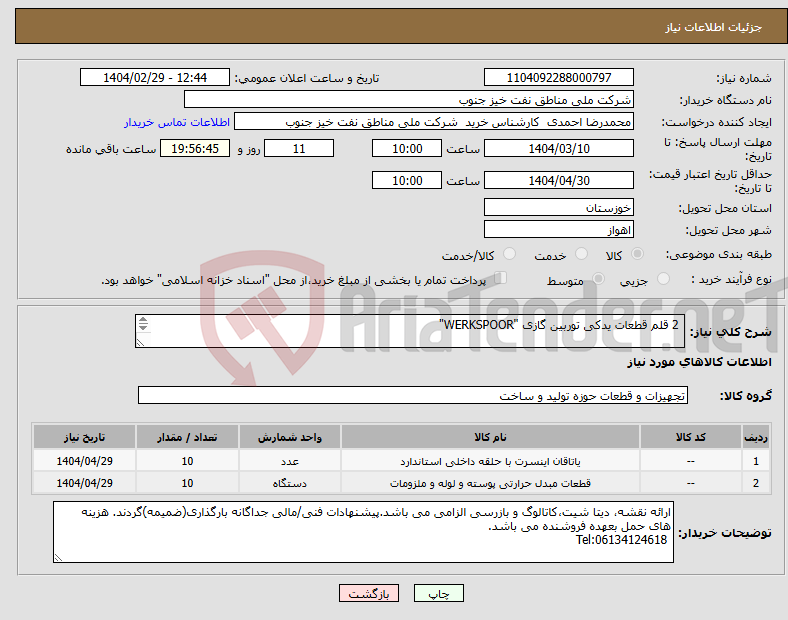Screen dimensions: 788x620
Task: Click the تعداد / مقدار column header
Action: [x=187, y=437]
